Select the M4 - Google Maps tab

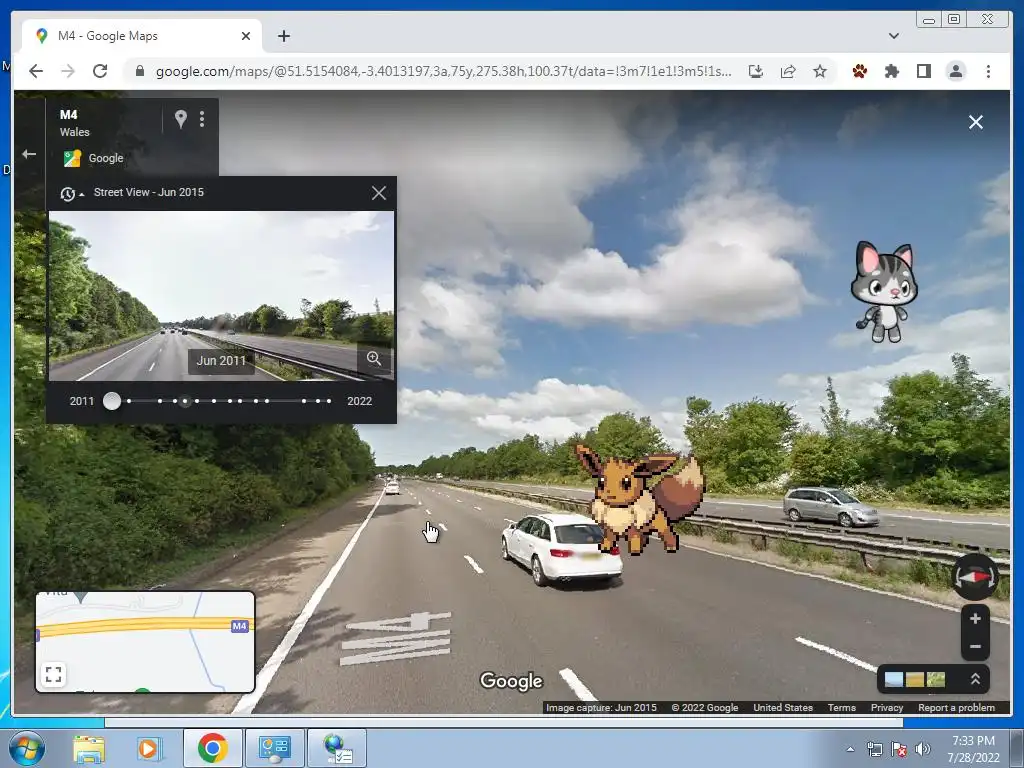point(142,36)
